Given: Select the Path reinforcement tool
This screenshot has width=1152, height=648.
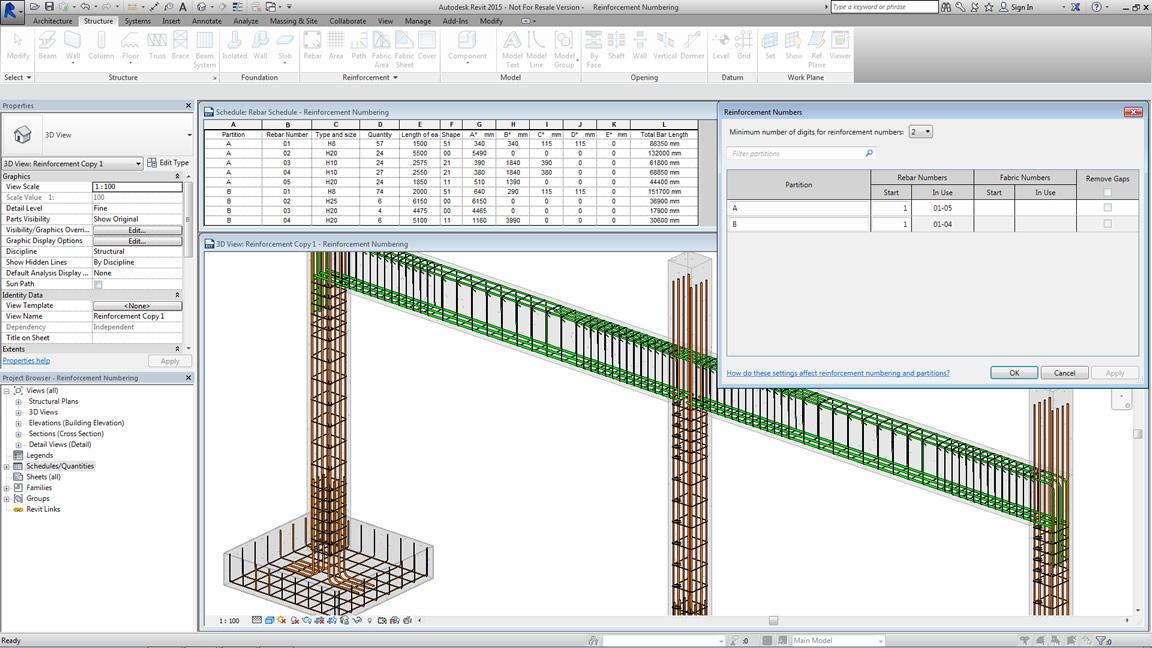Looking at the screenshot, I should click(358, 46).
